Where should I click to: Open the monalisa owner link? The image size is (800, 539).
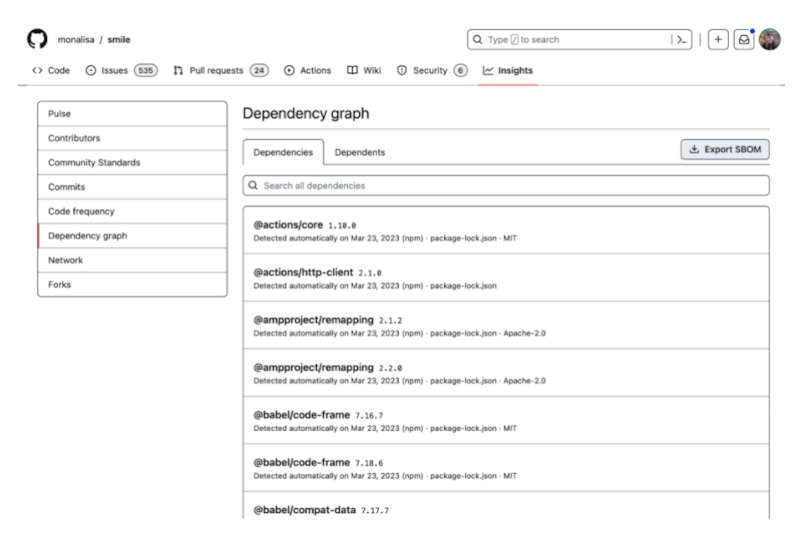(76, 39)
